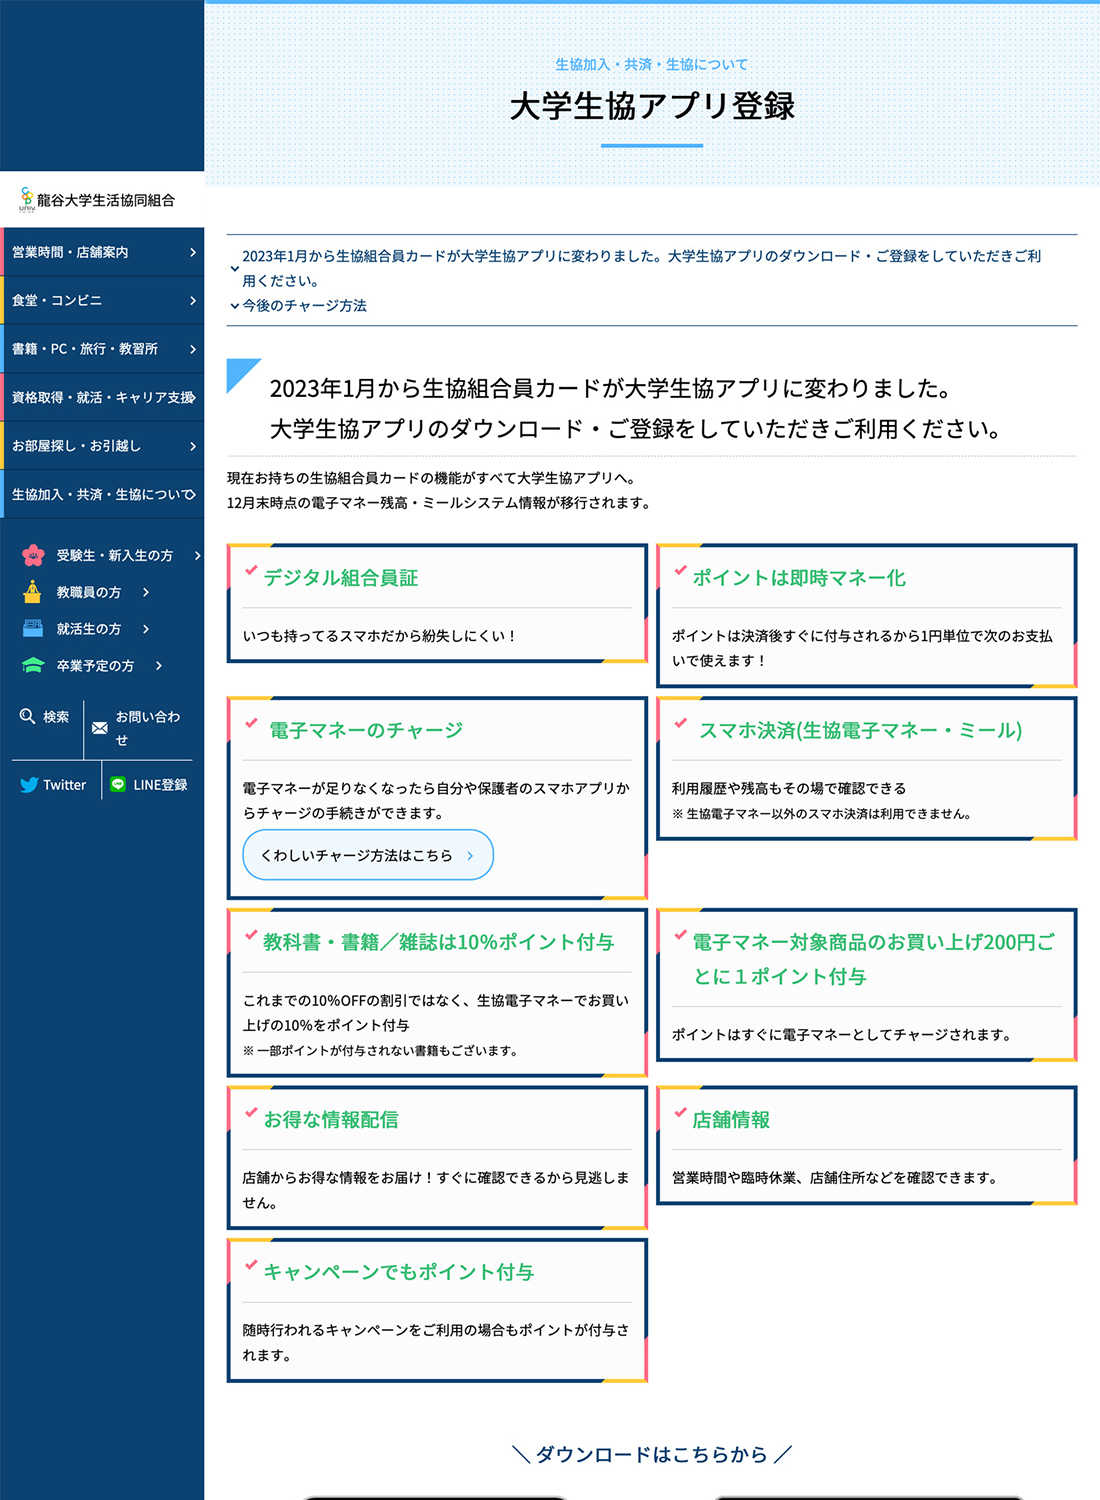Screen dimensions: 1100x1500
Task: Click the 生協加入・共済・生協について breadcrumb text
Action: (651, 65)
